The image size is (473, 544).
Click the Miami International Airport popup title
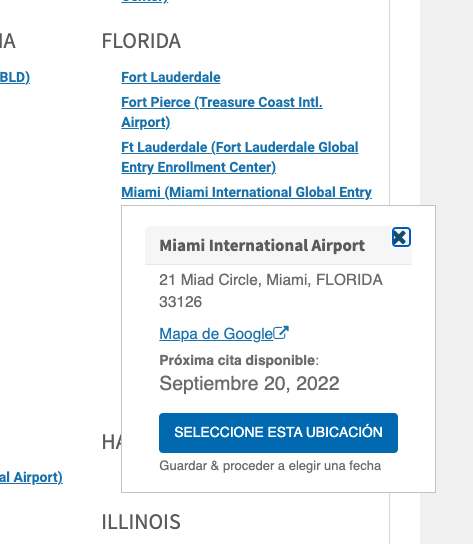point(262,245)
